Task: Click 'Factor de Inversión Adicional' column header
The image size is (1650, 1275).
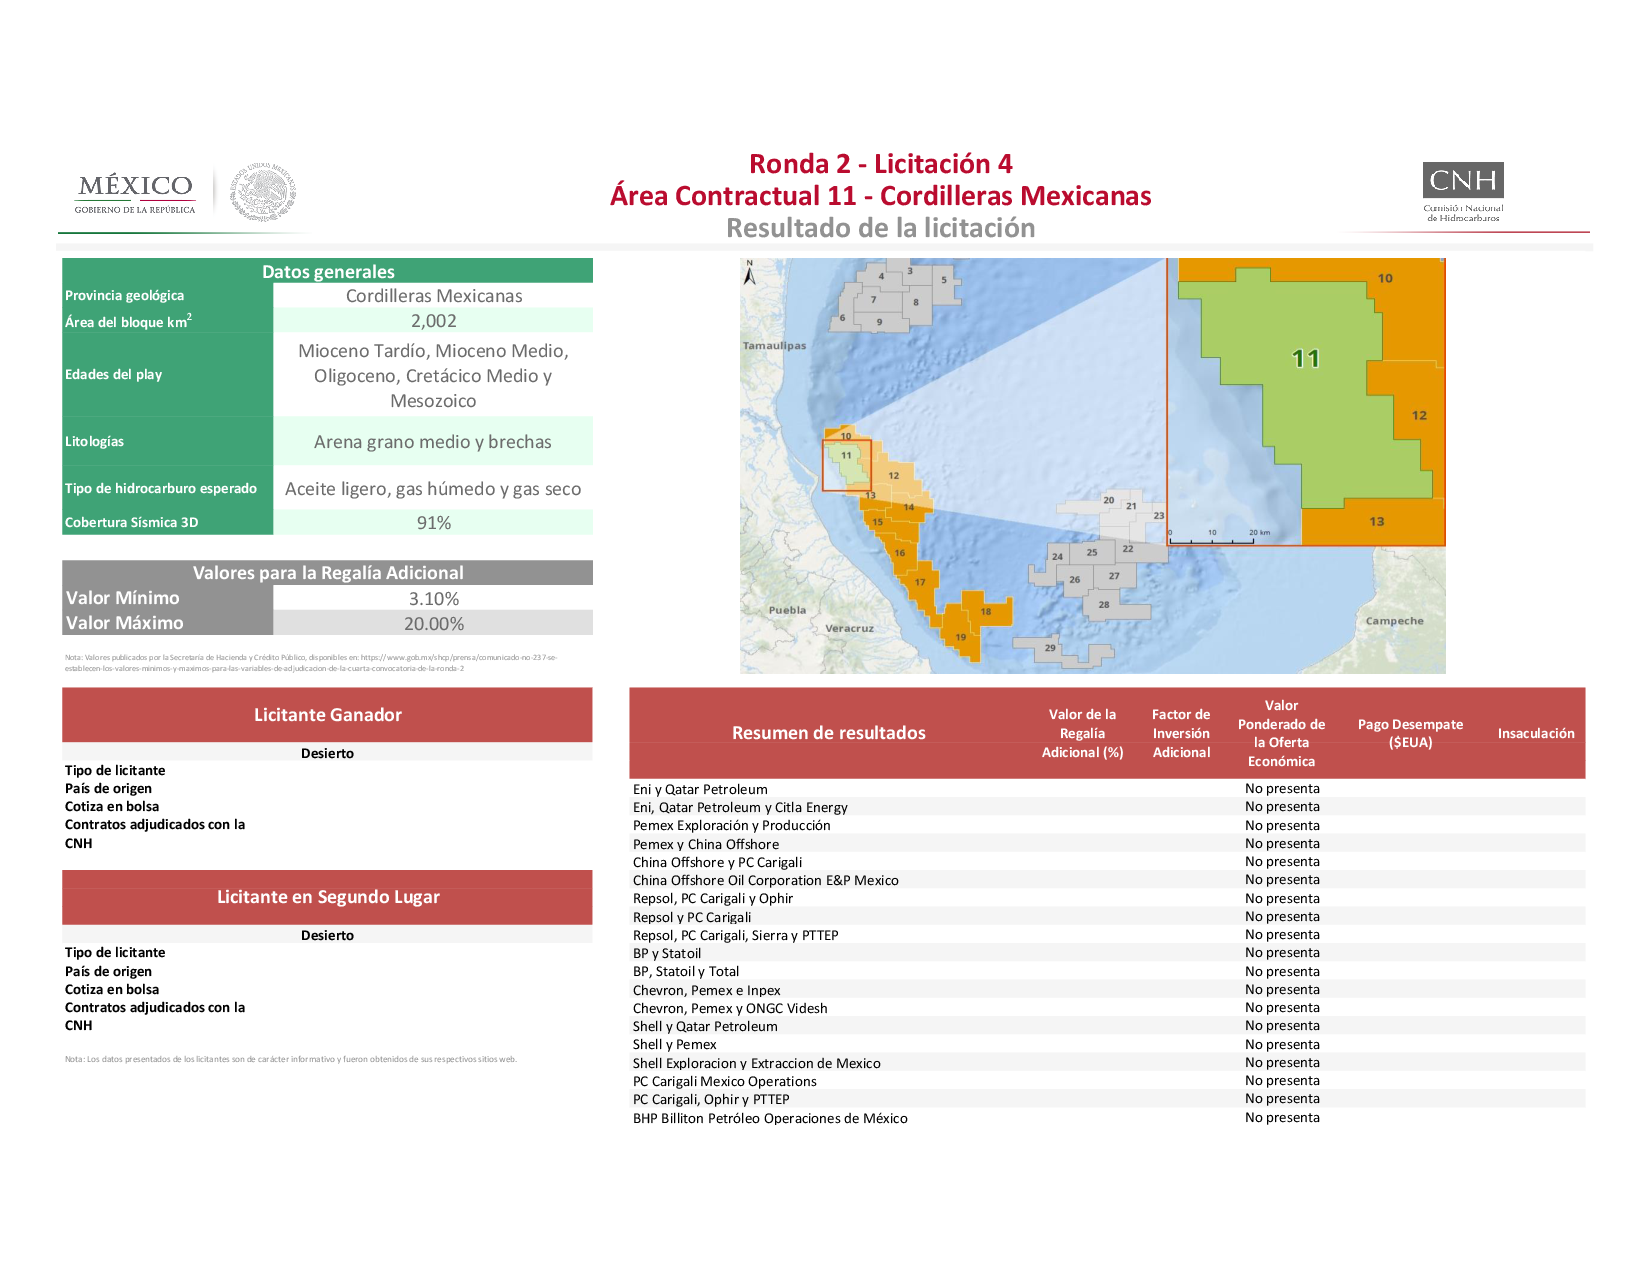Action: 1181,733
